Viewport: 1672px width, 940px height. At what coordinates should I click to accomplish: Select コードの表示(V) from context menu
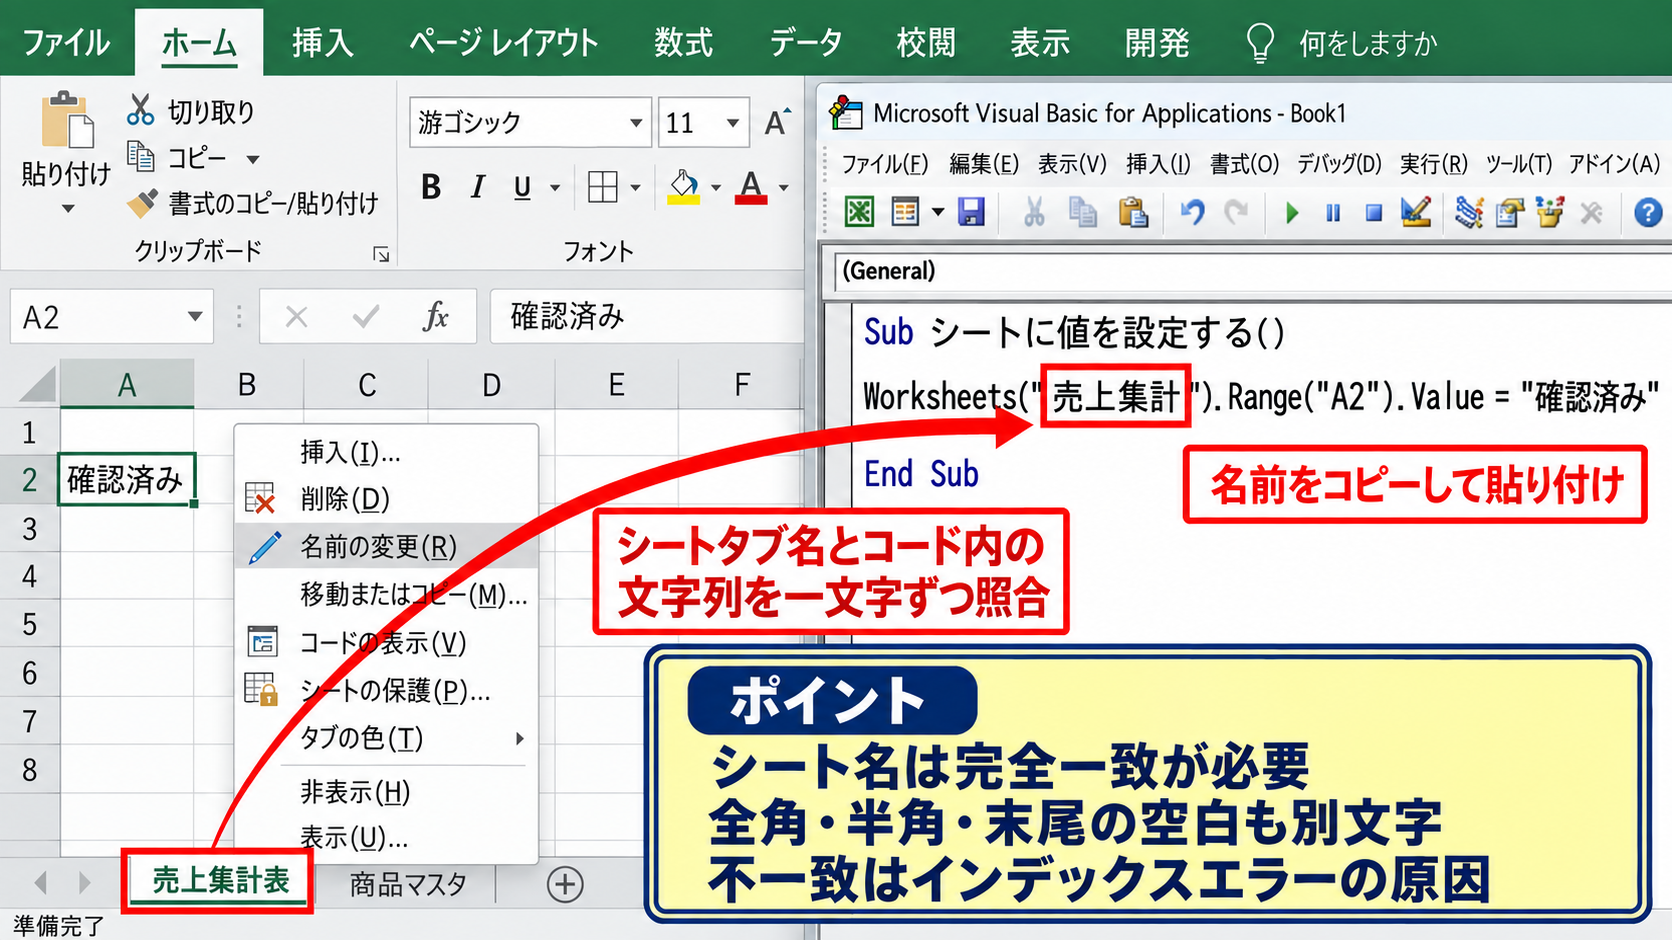coord(387,643)
